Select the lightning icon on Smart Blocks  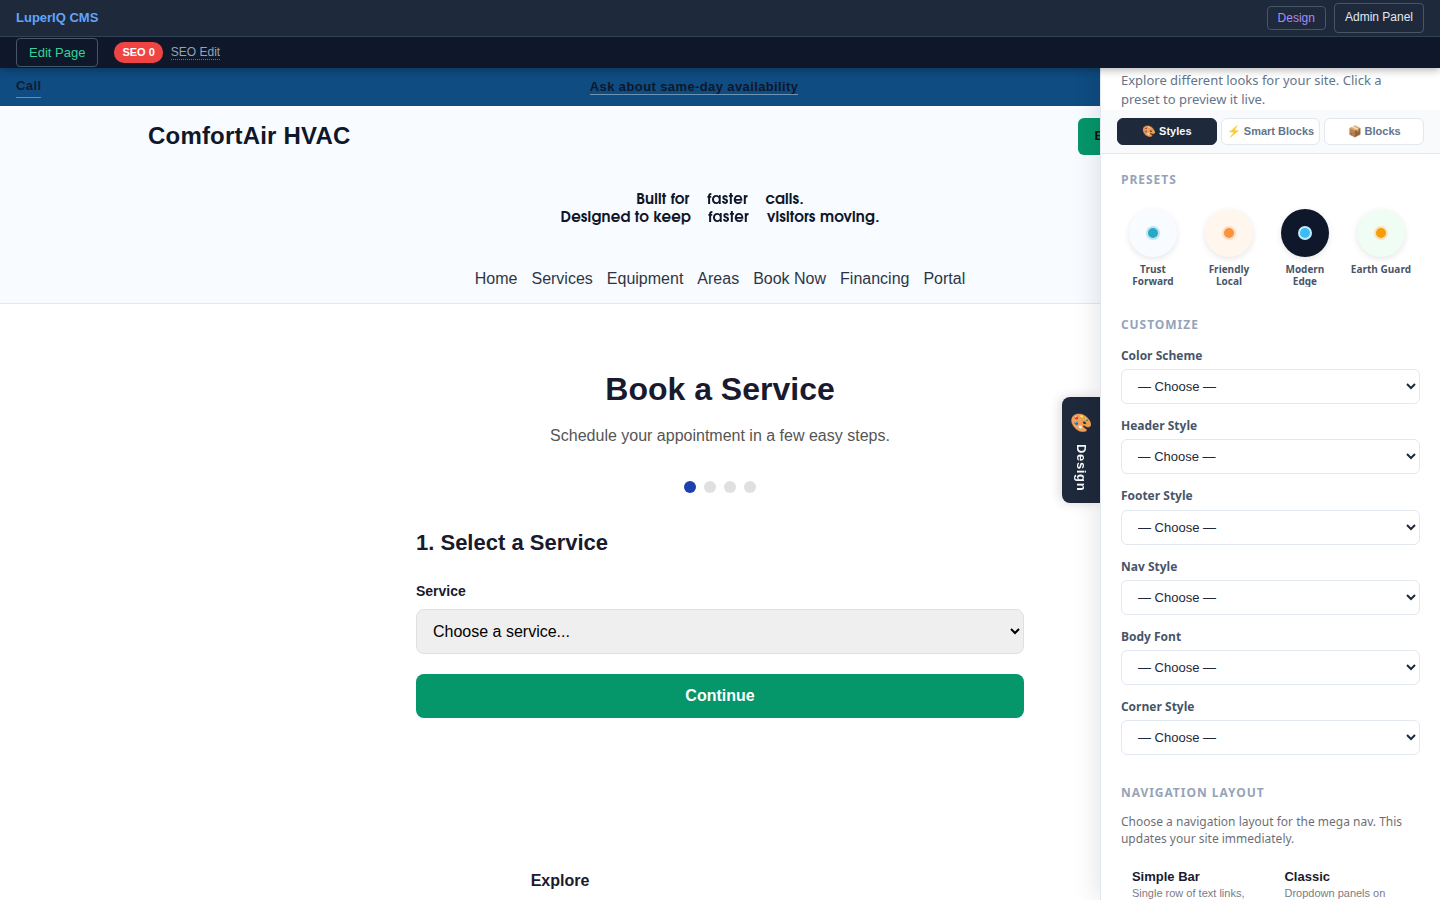point(1232,131)
